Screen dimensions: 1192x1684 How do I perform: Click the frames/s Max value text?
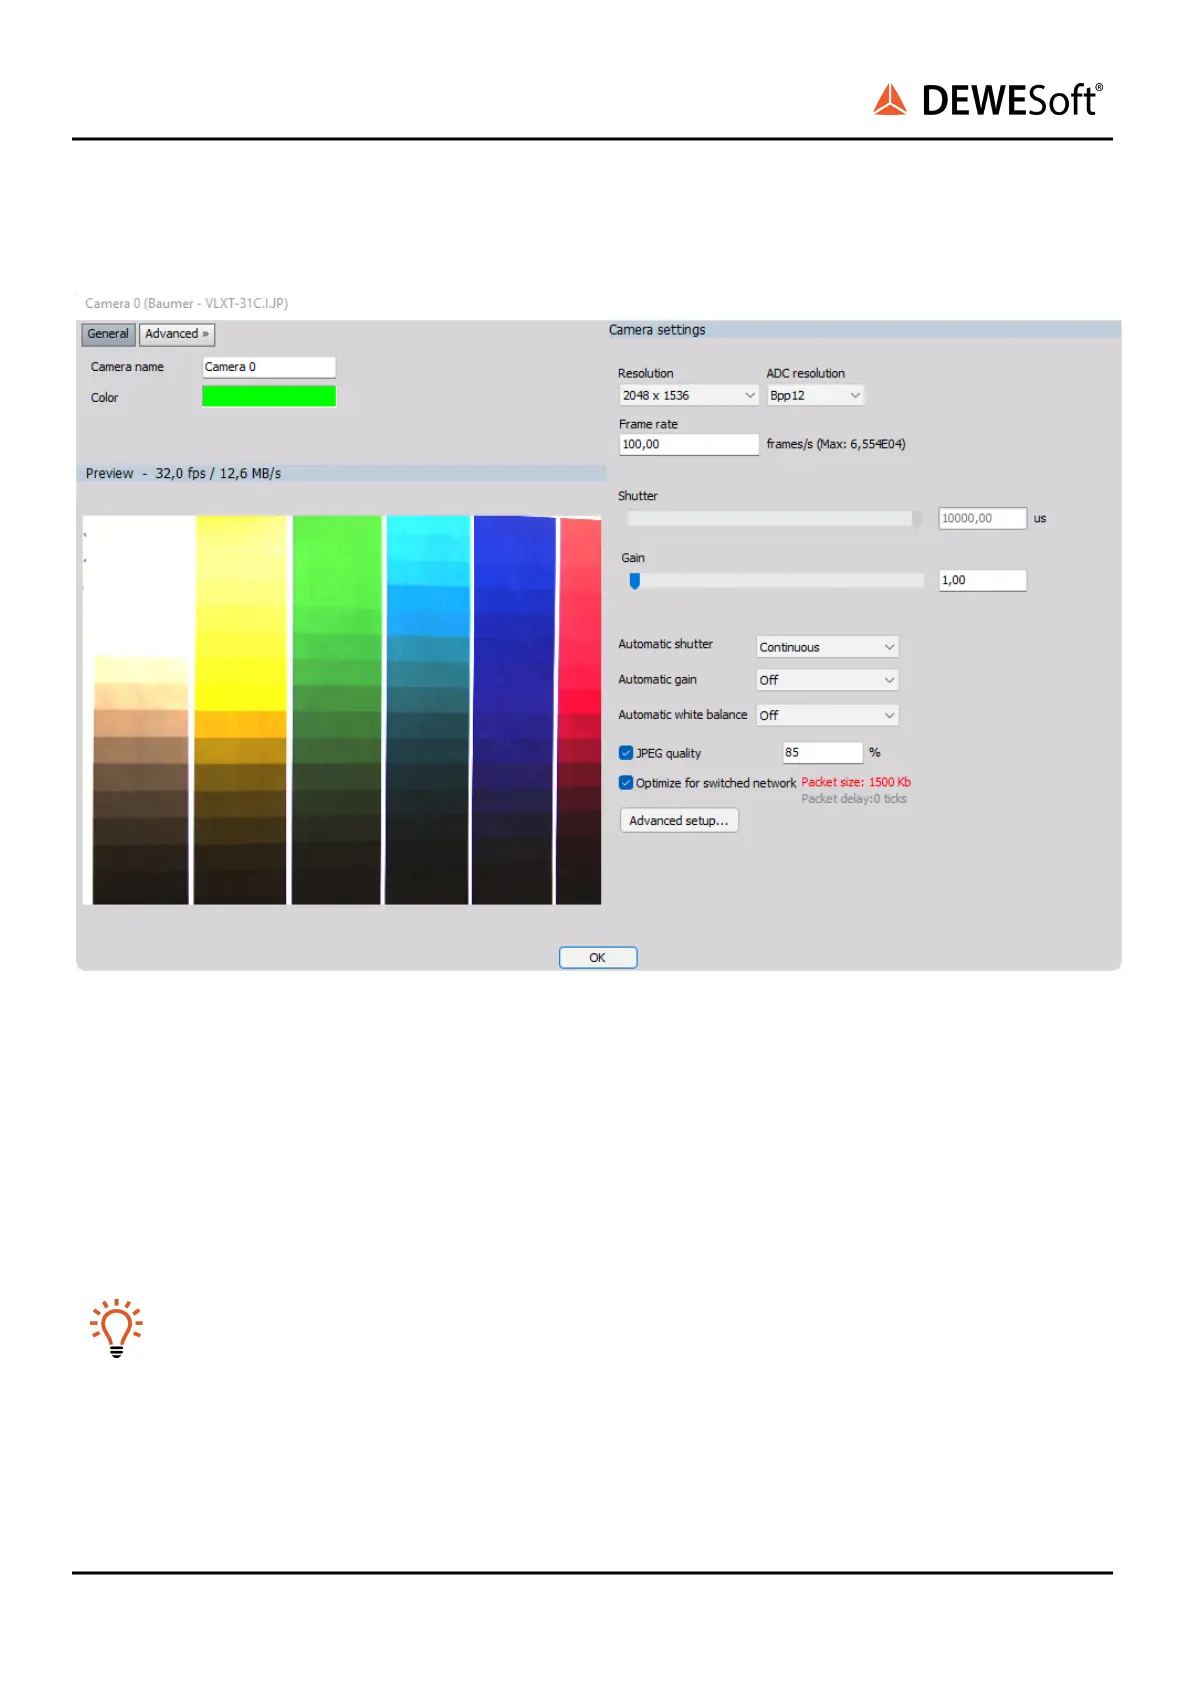pos(836,444)
